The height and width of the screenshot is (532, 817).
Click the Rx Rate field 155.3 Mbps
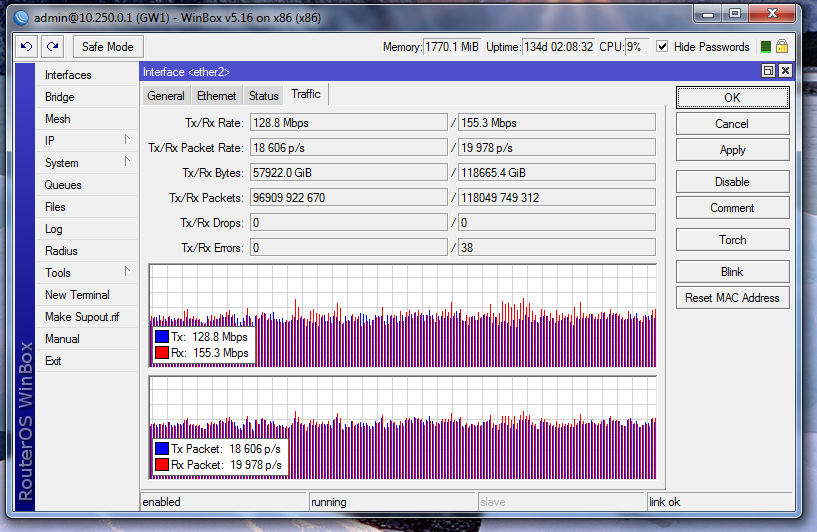[556, 122]
